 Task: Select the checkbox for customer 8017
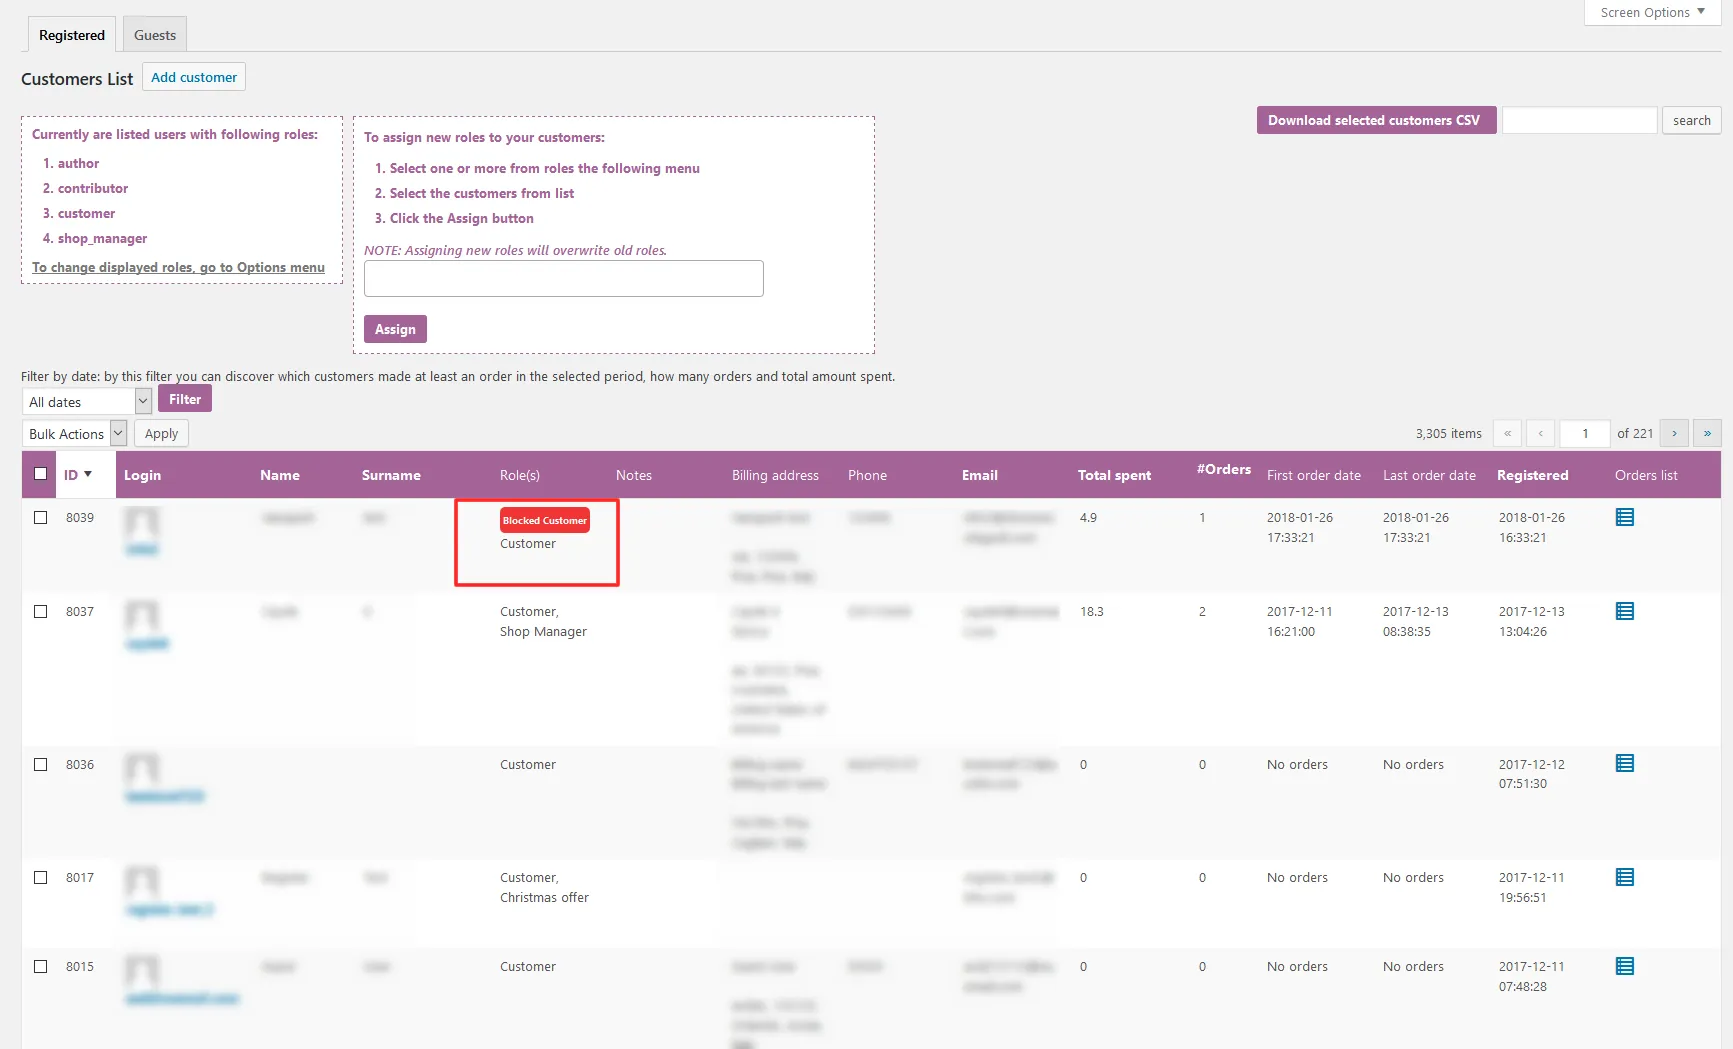coord(40,877)
